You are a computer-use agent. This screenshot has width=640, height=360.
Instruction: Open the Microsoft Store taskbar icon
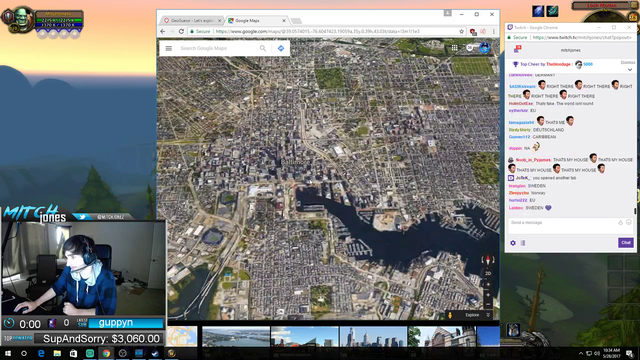pos(73,353)
